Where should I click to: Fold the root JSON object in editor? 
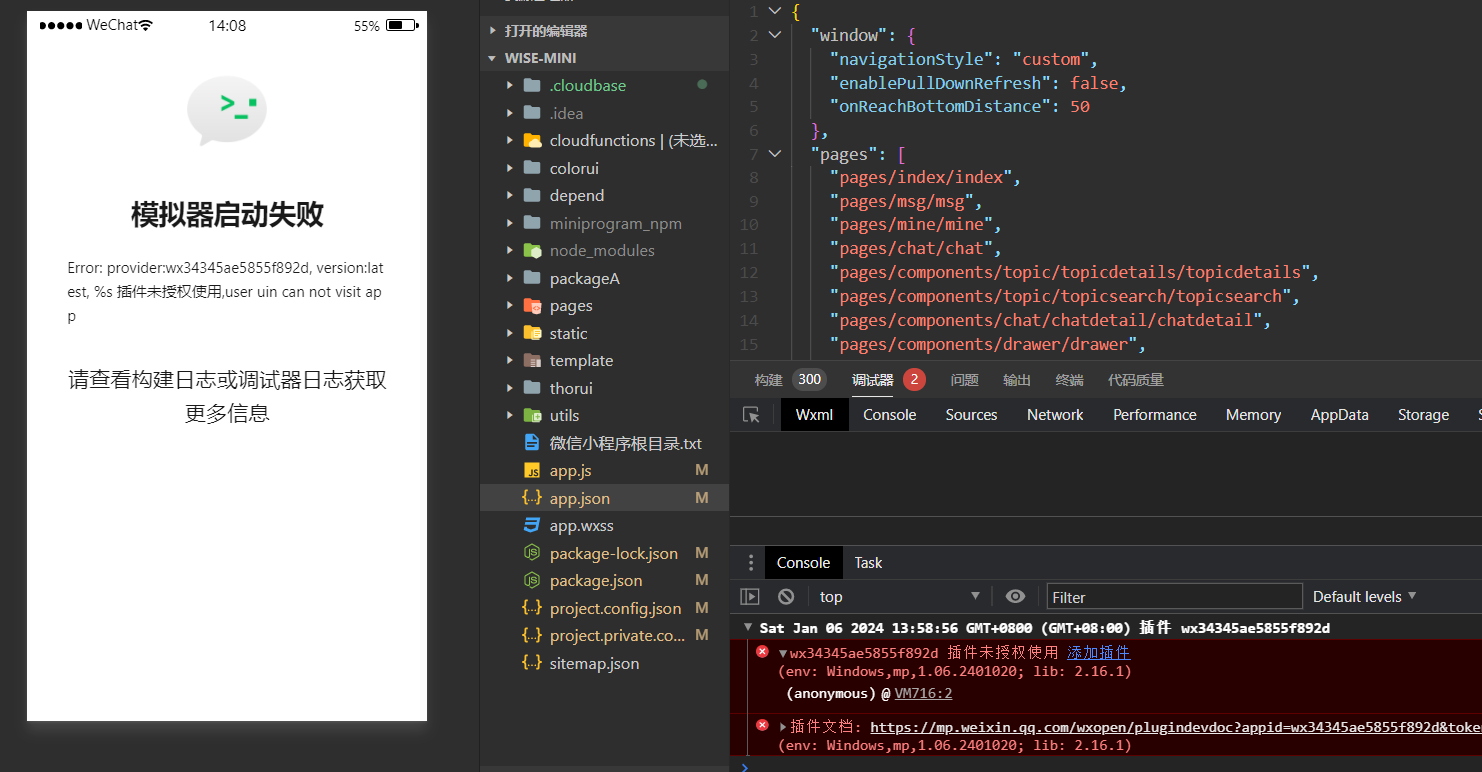(774, 11)
